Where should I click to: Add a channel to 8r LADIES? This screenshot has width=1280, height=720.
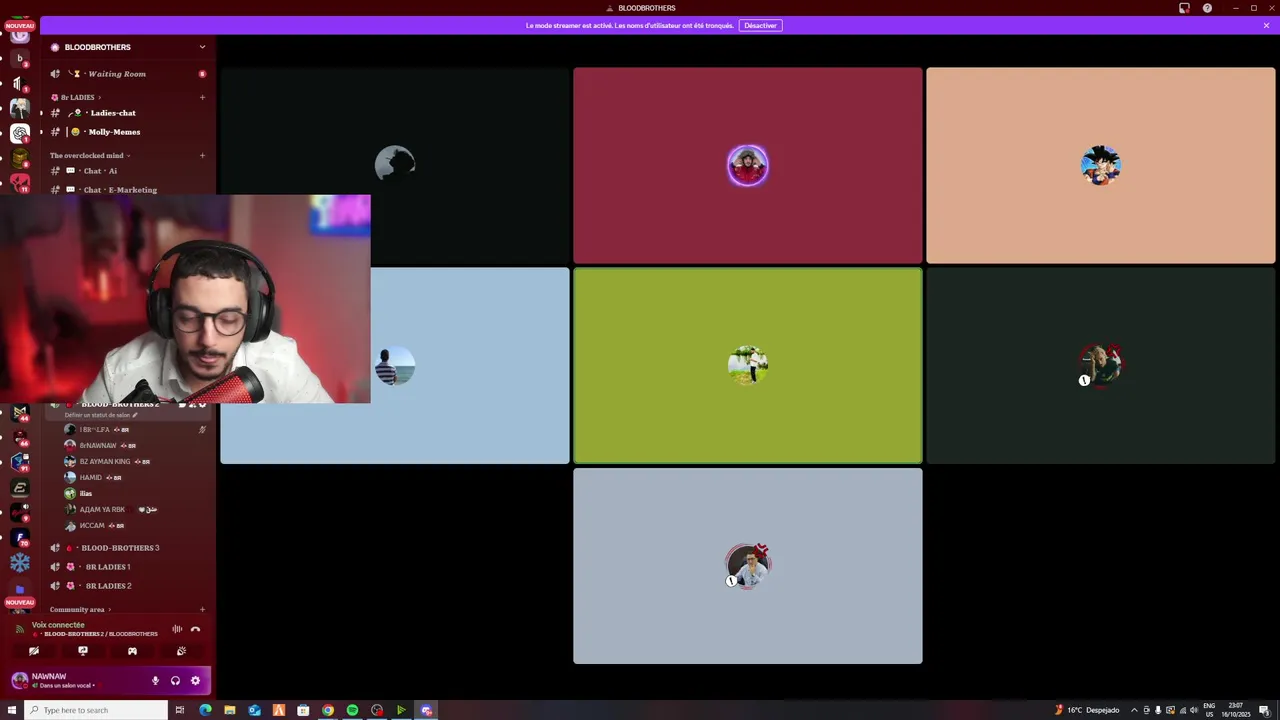click(202, 97)
